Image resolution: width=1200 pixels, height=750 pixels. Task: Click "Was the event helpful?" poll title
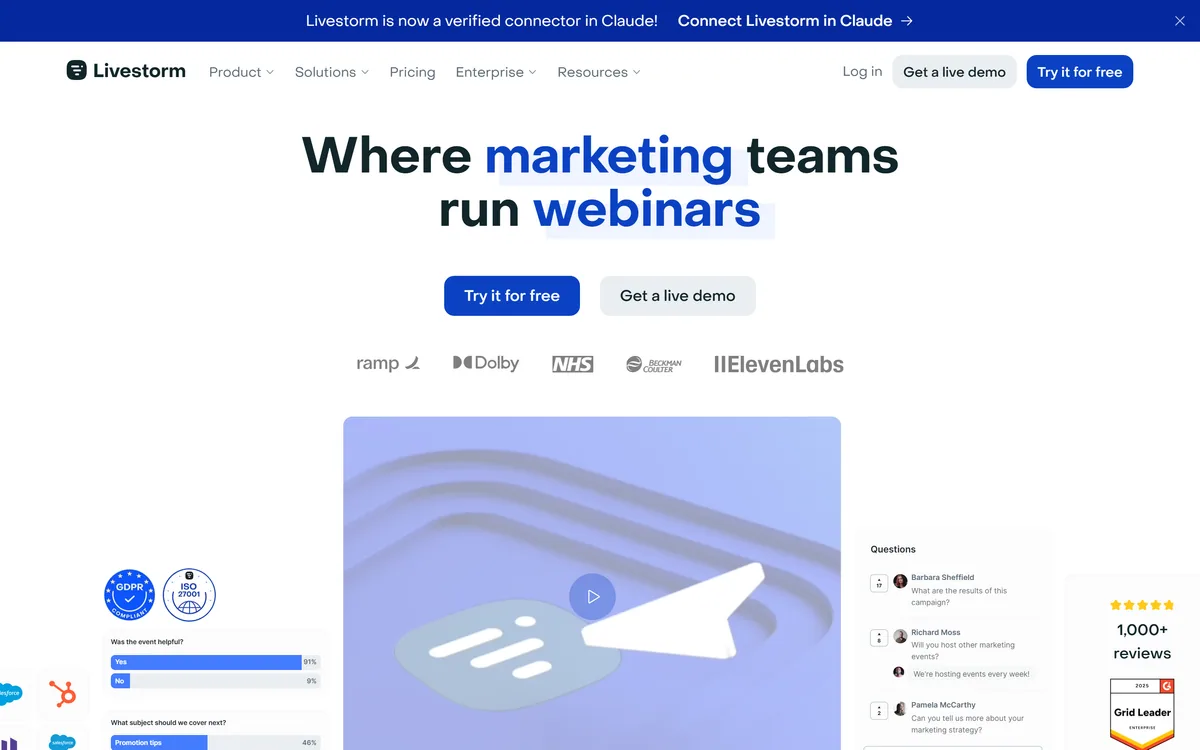[147, 641]
